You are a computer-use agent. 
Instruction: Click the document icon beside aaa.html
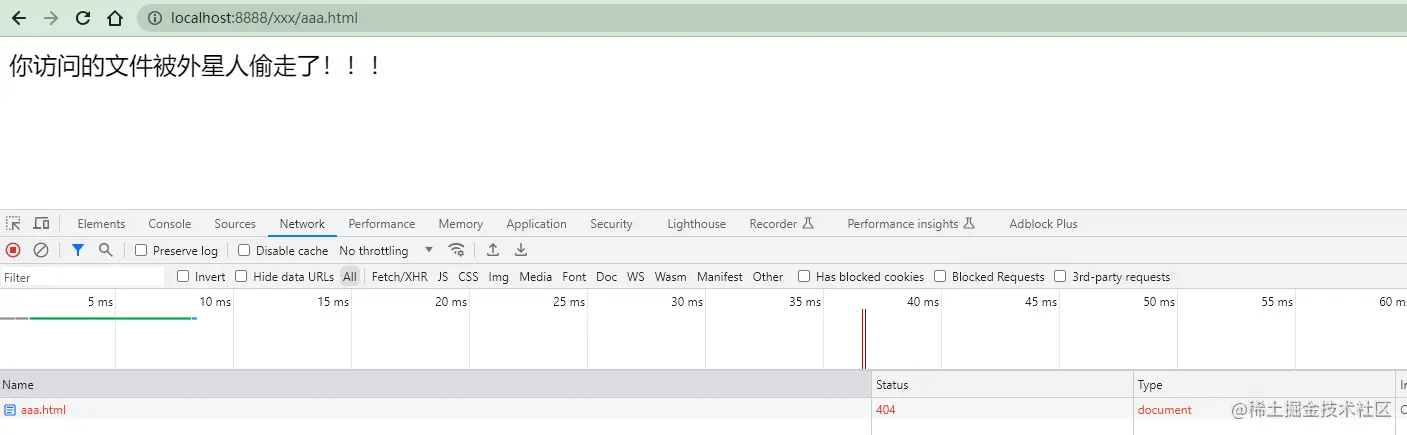[x=10, y=410]
